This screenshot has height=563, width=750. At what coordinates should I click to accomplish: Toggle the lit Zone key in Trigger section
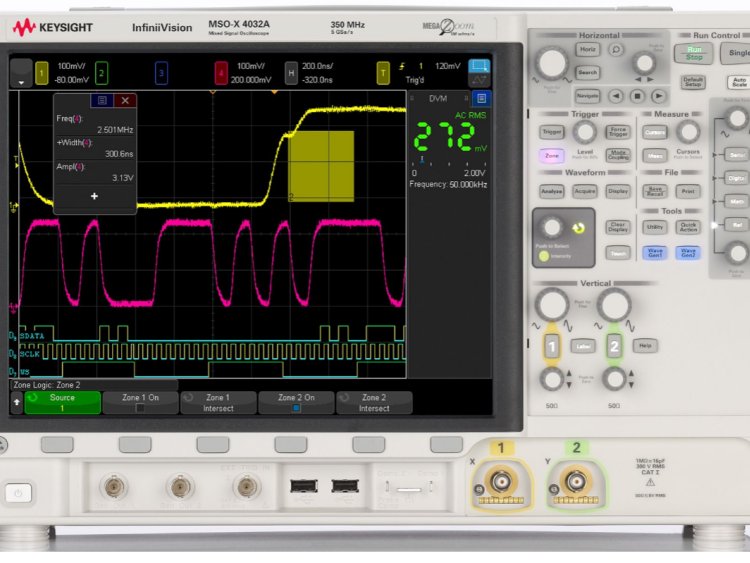point(551,155)
